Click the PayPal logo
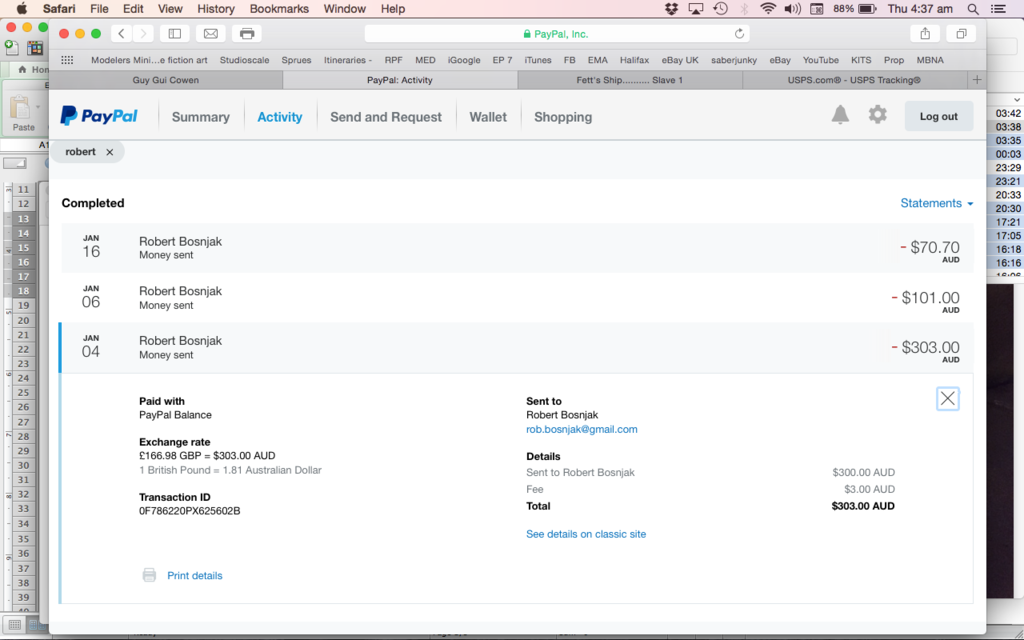Screen dimensions: 1024x640 pyautogui.click(x=99, y=116)
